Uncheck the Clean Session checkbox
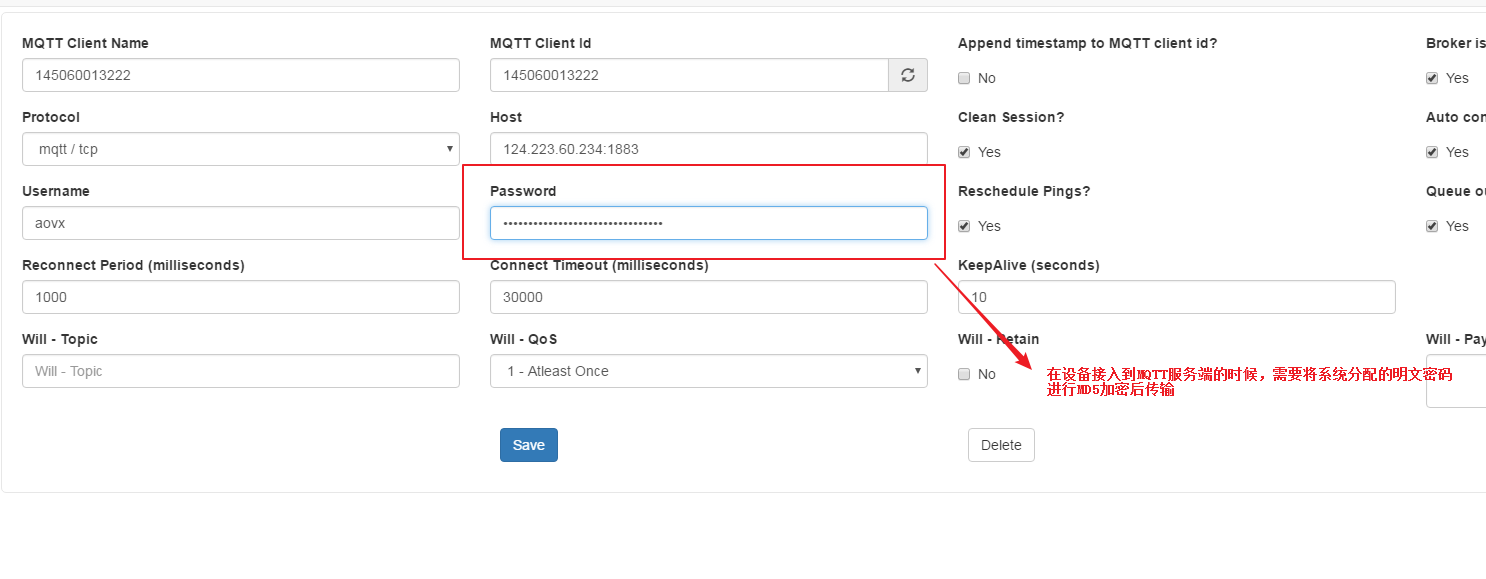 tap(964, 152)
